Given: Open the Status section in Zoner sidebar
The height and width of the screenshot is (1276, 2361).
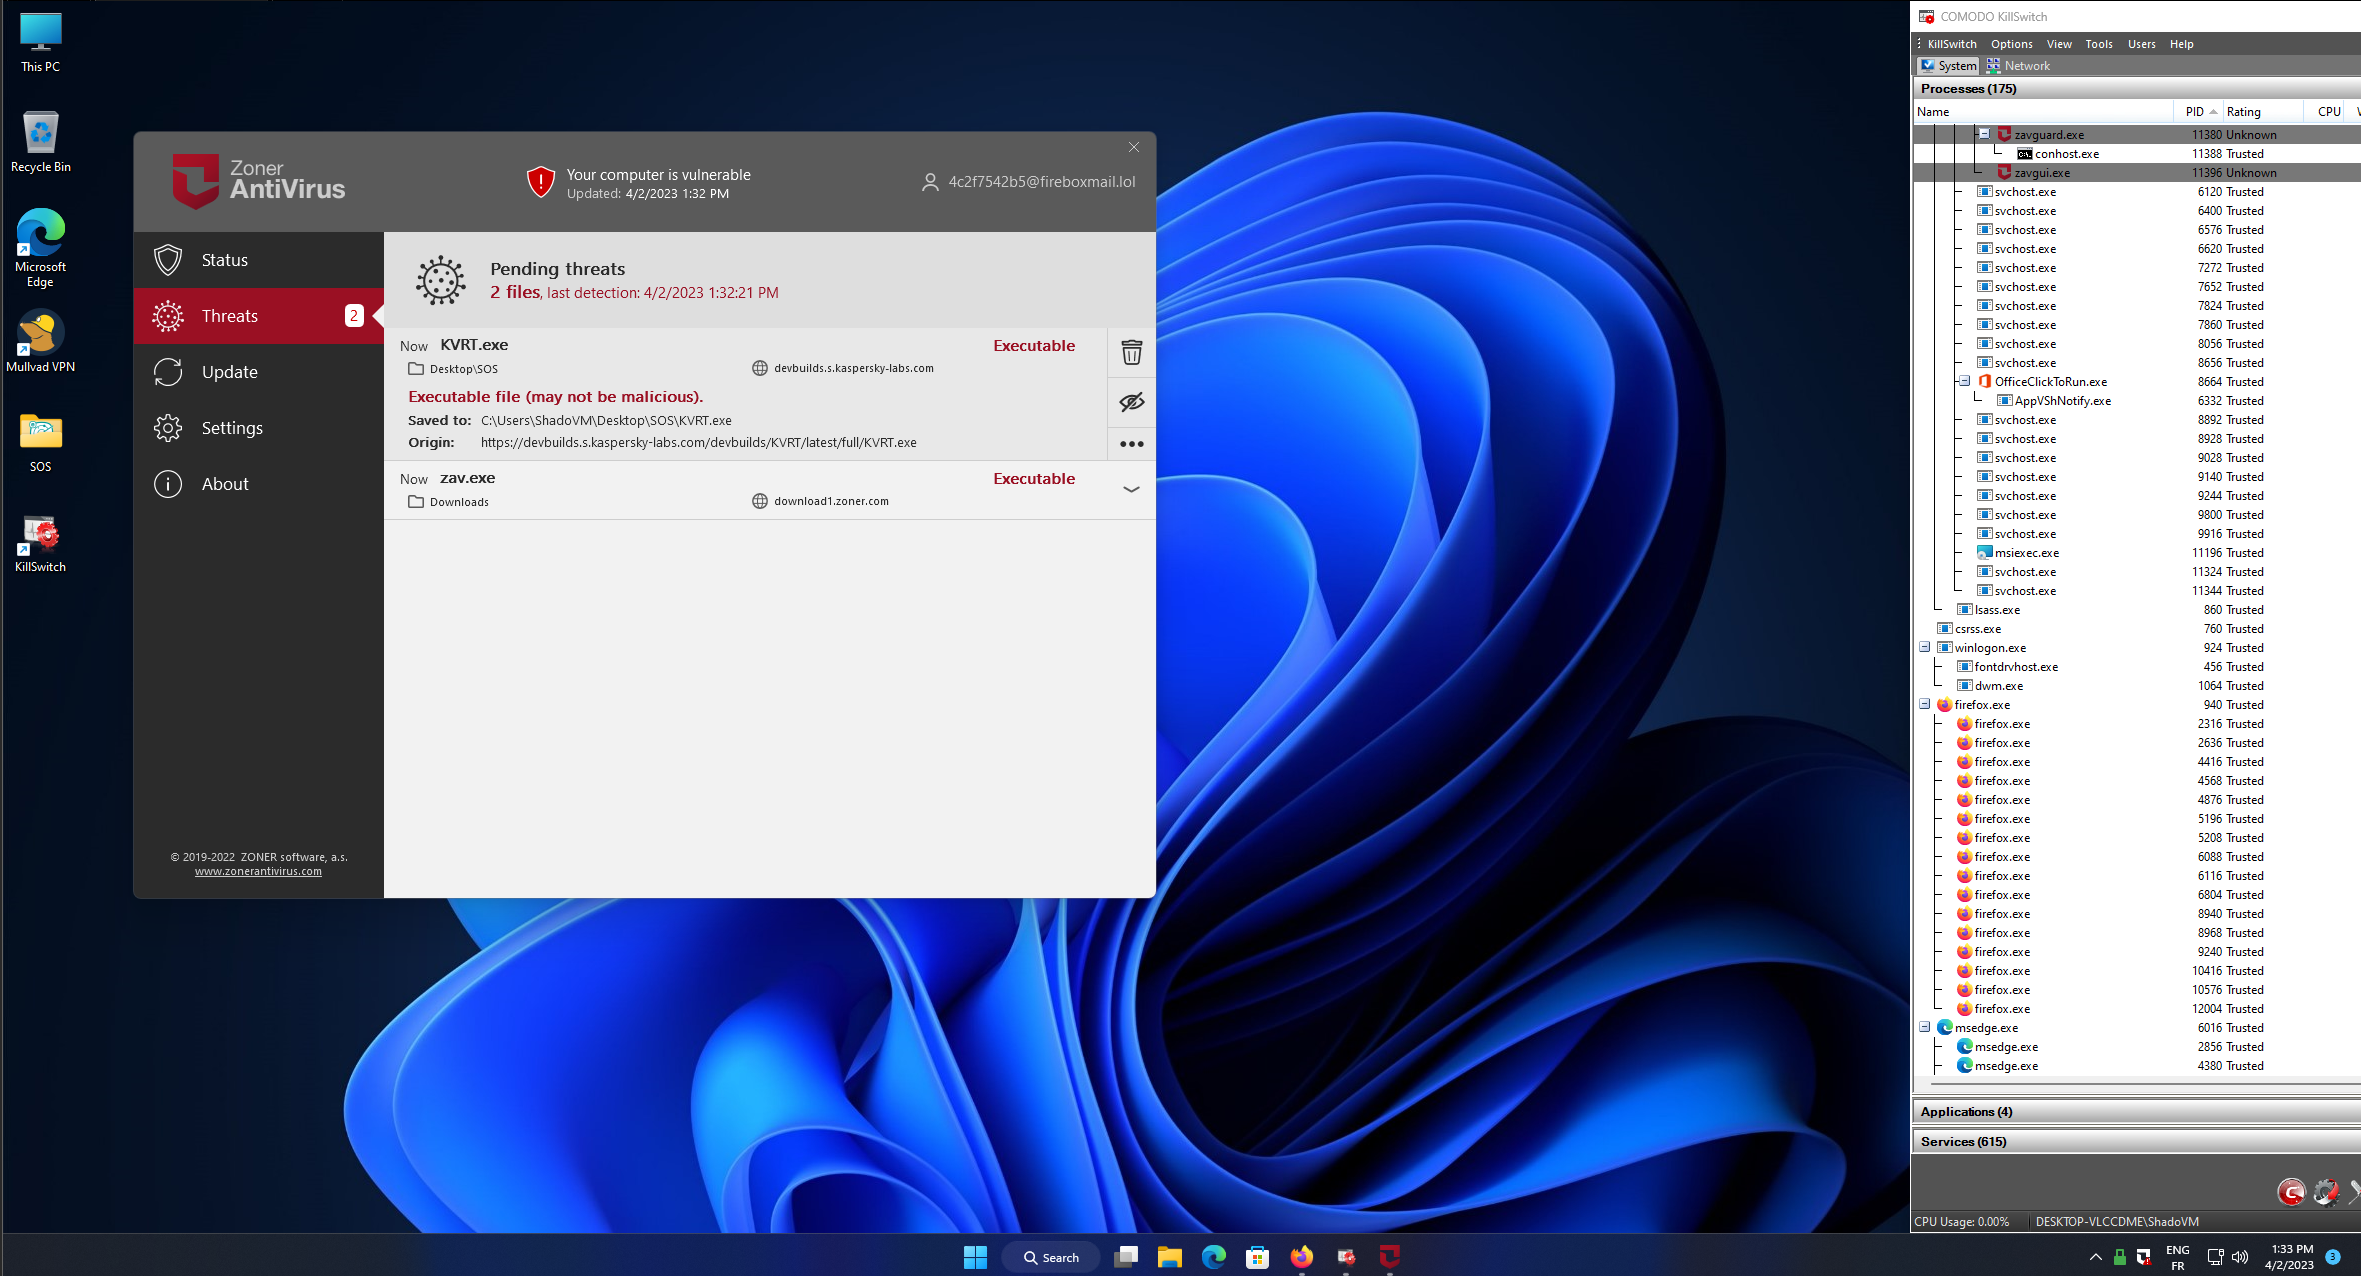Looking at the screenshot, I should (224, 260).
